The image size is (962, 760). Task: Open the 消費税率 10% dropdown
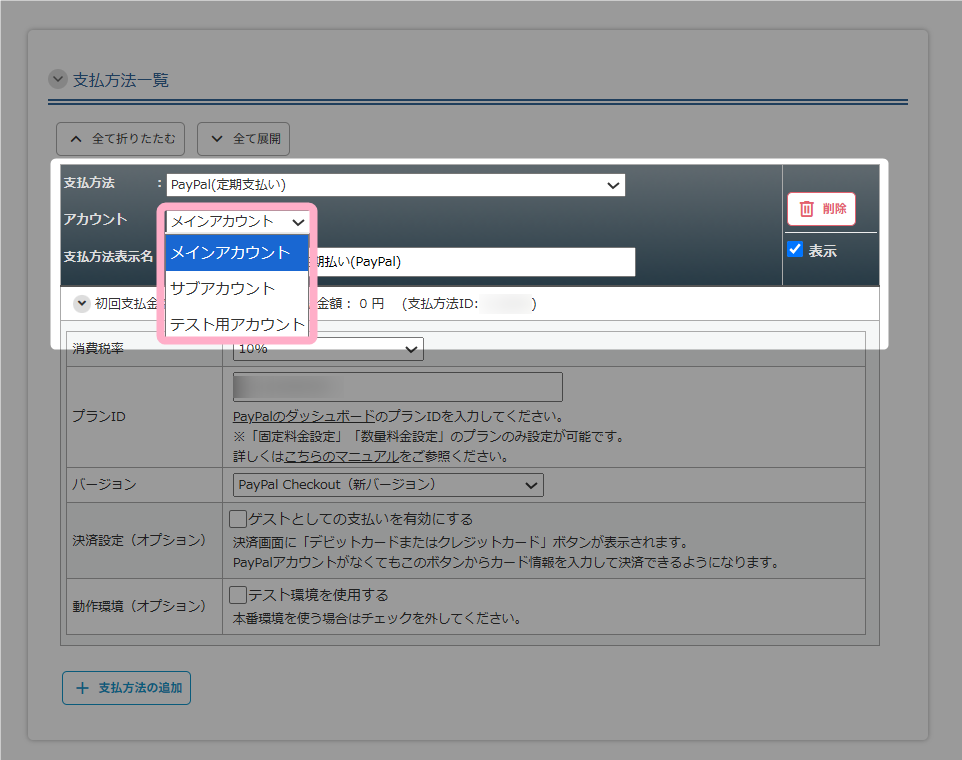[328, 349]
